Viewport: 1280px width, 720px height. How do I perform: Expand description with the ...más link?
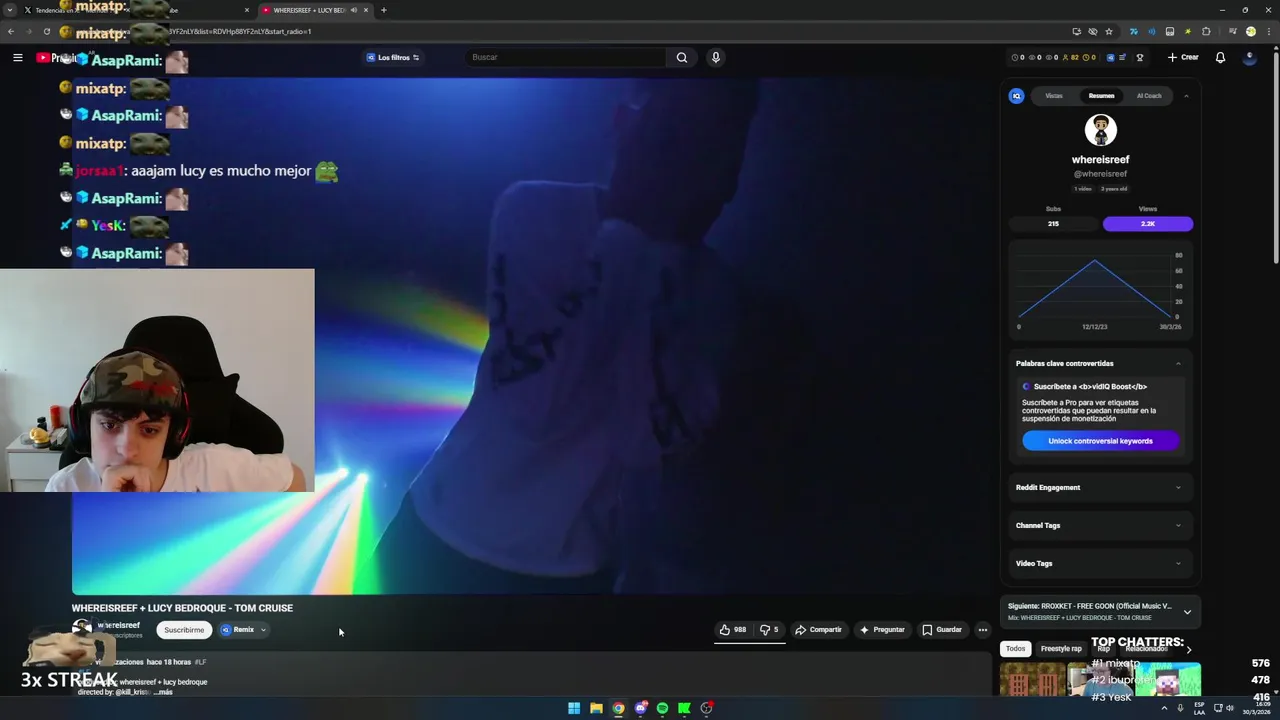162,692
